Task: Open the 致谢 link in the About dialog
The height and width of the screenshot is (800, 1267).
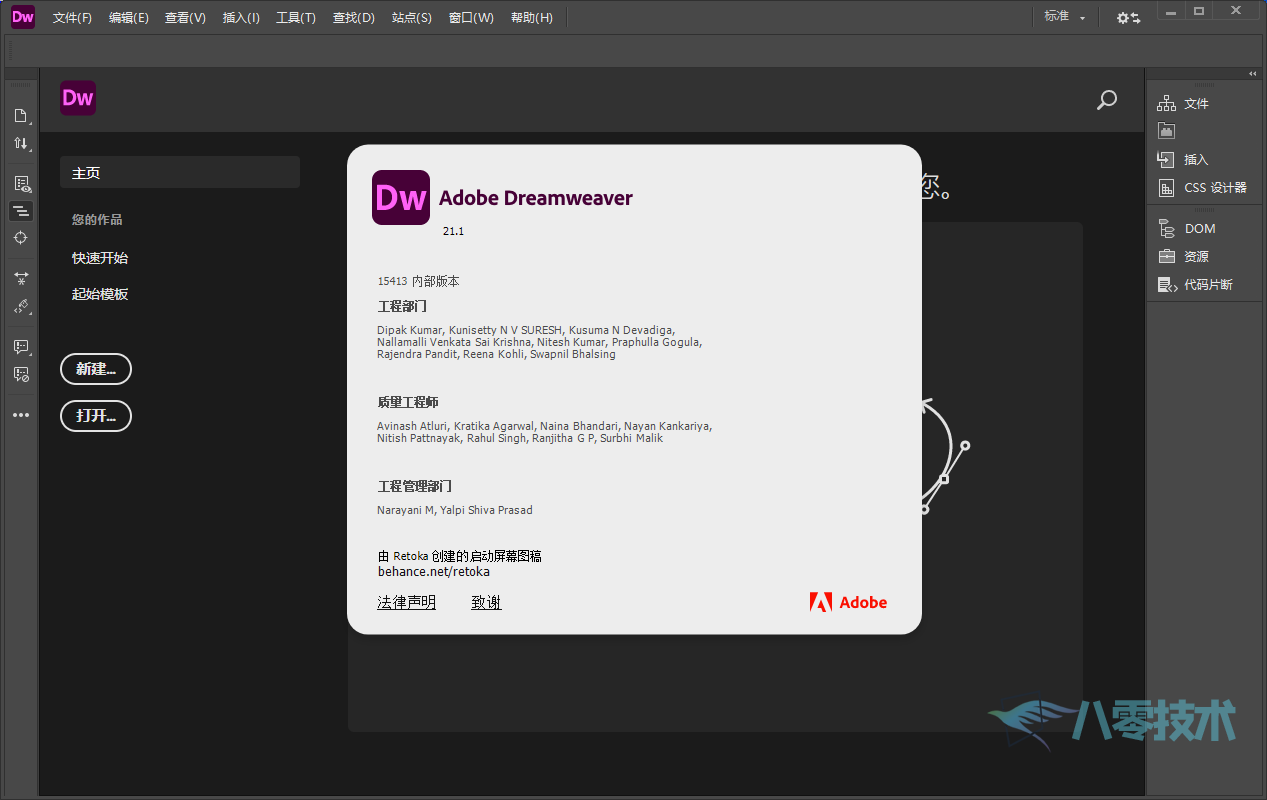Action: pos(486,602)
